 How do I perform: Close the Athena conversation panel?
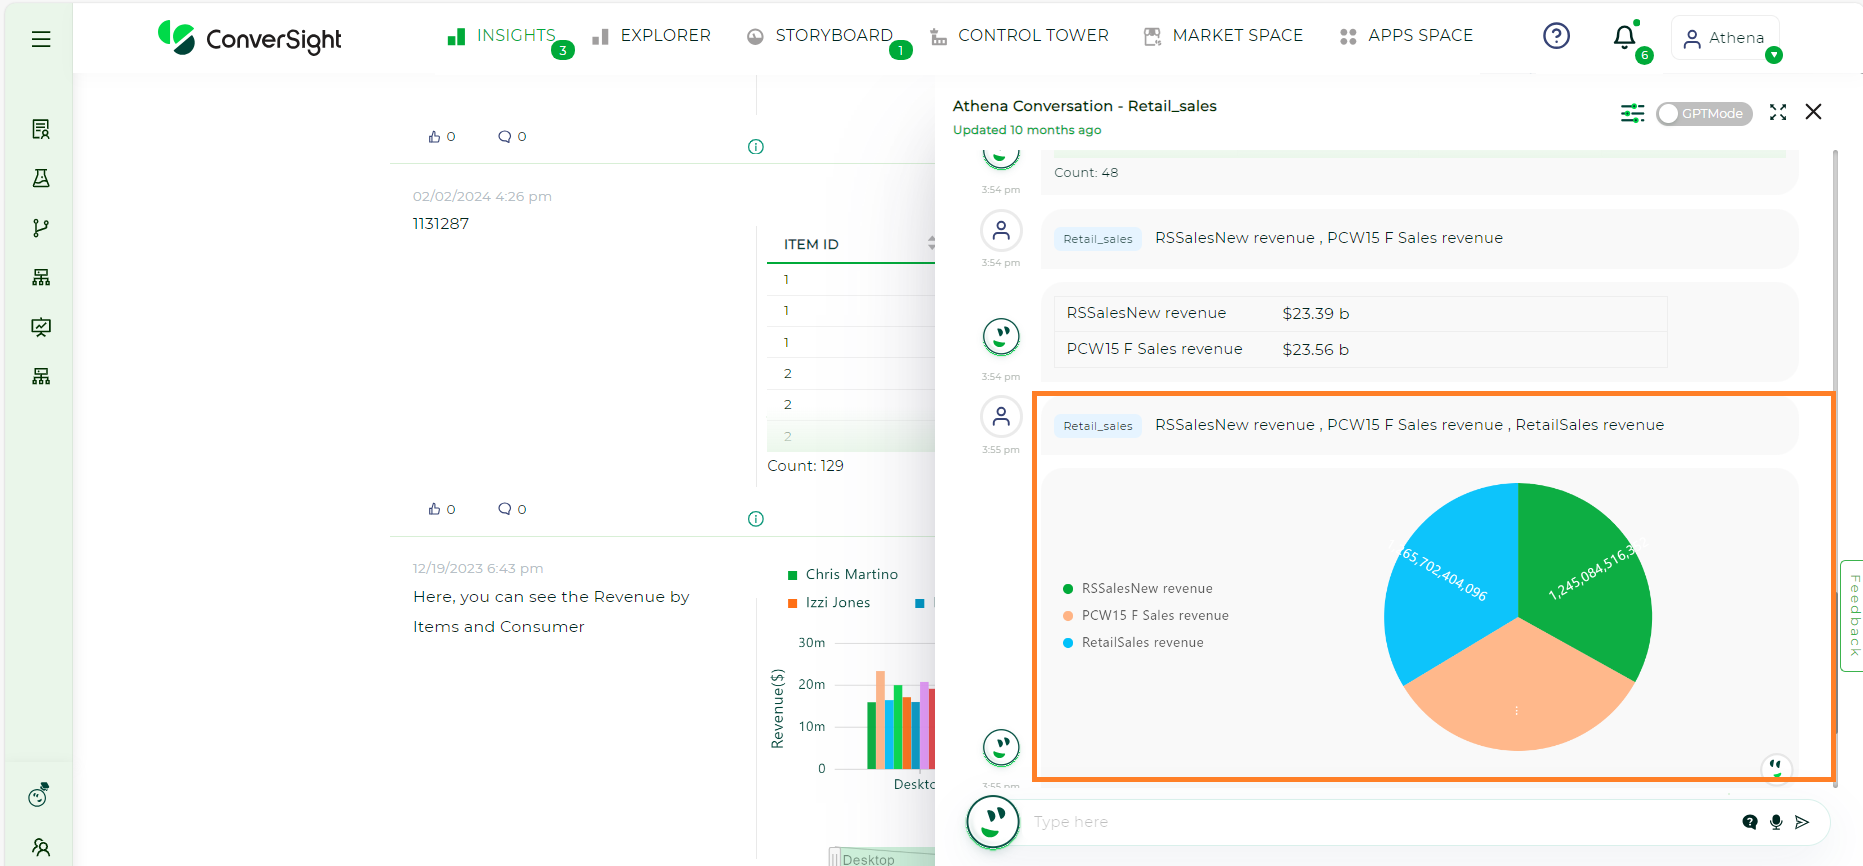point(1813,112)
